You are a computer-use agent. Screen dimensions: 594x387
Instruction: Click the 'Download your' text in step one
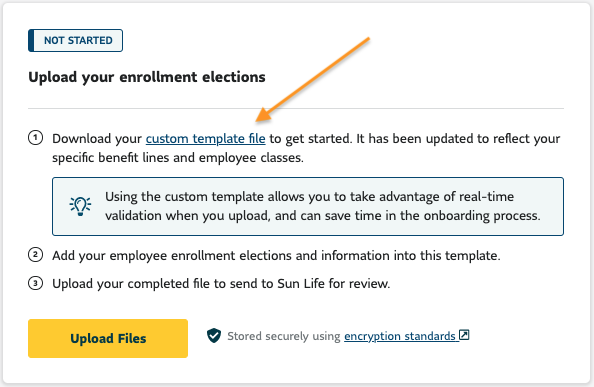click(x=97, y=139)
